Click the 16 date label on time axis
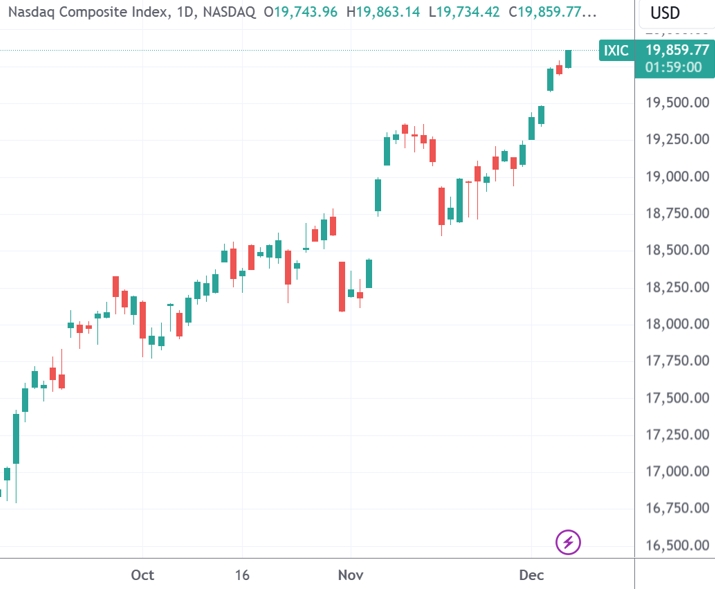Screen dimensions: 715x589 [x=242, y=575]
